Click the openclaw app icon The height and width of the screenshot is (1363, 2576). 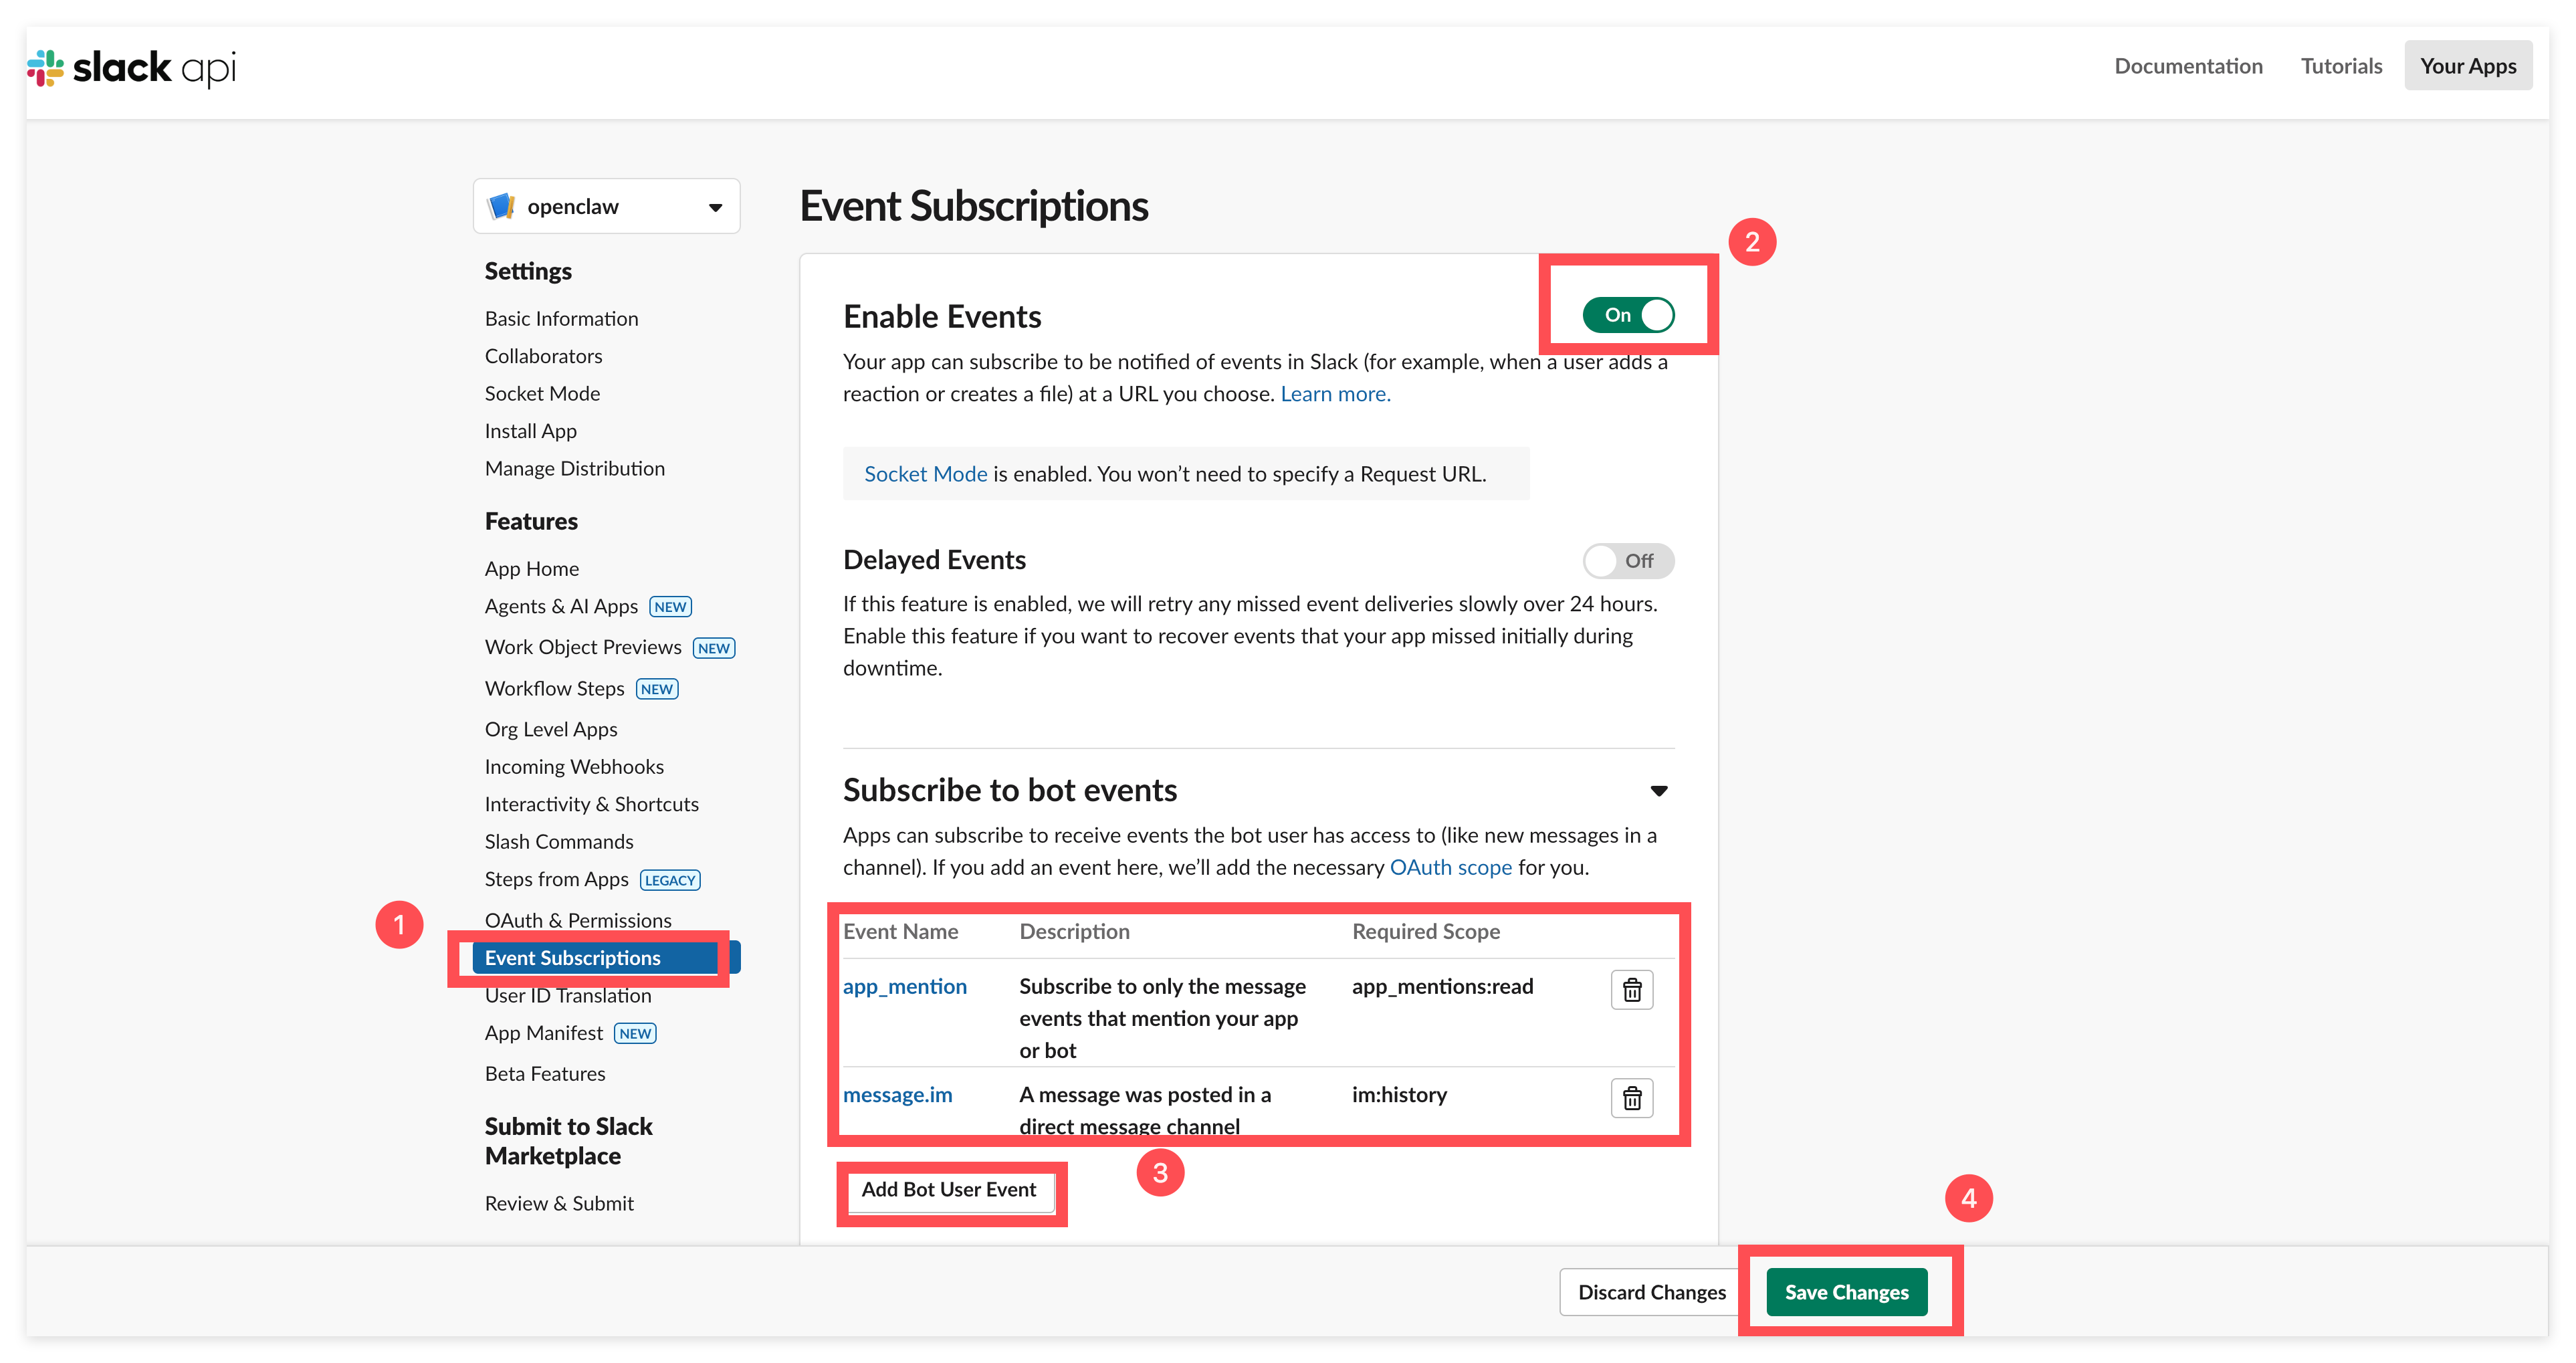point(501,207)
